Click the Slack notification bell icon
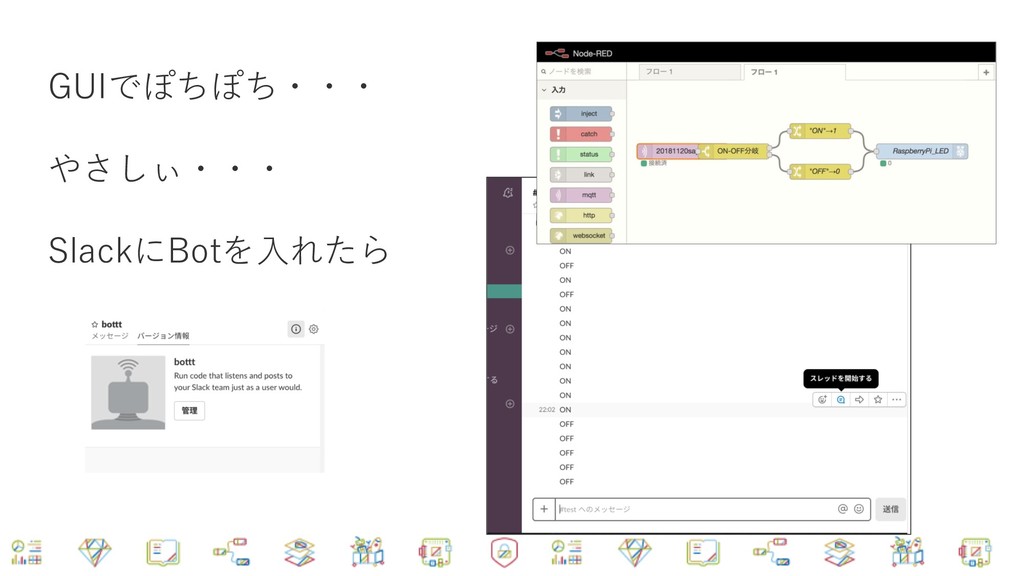This screenshot has width=1024, height=576. pos(508,193)
